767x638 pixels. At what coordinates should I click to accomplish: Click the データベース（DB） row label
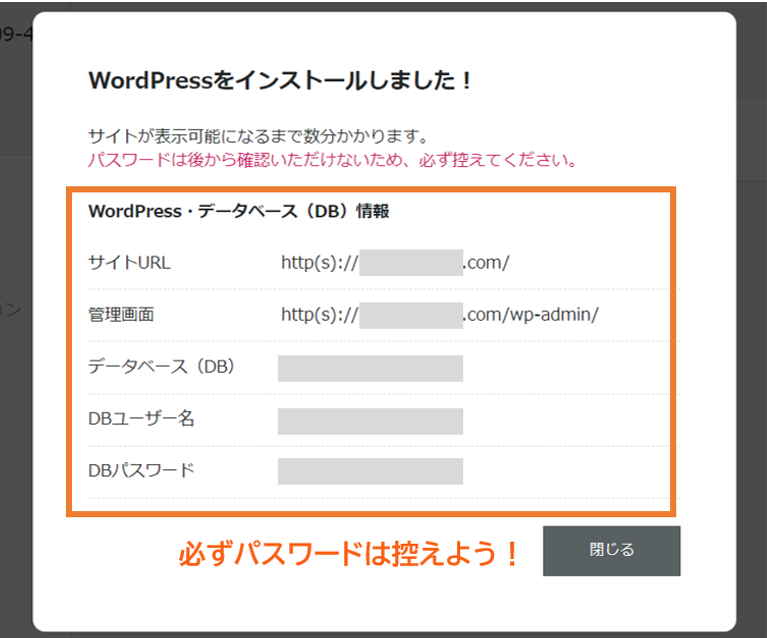tap(161, 367)
